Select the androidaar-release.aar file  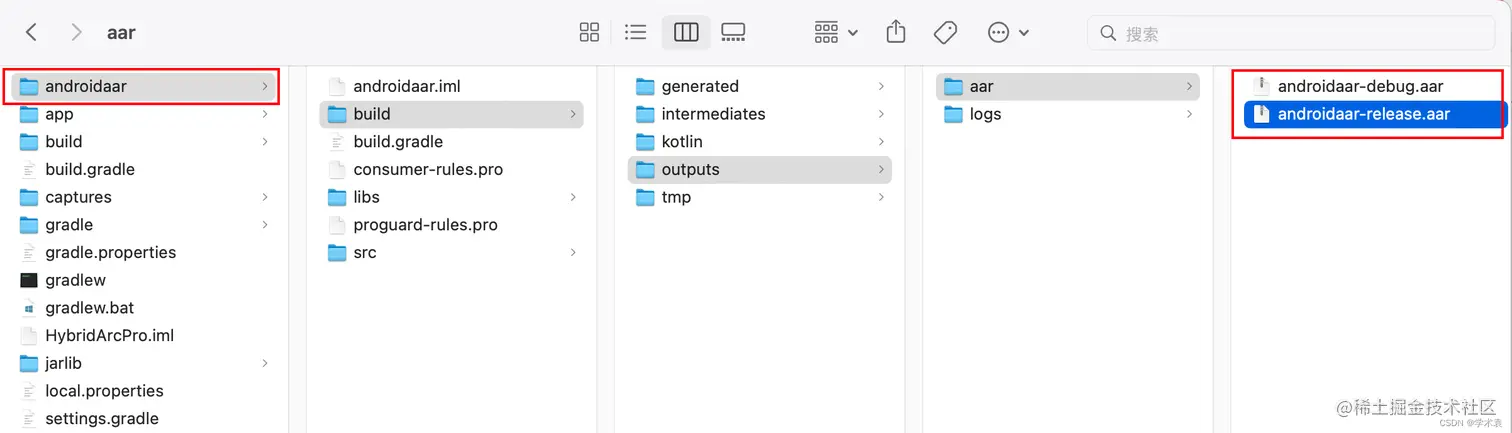pos(1374,114)
